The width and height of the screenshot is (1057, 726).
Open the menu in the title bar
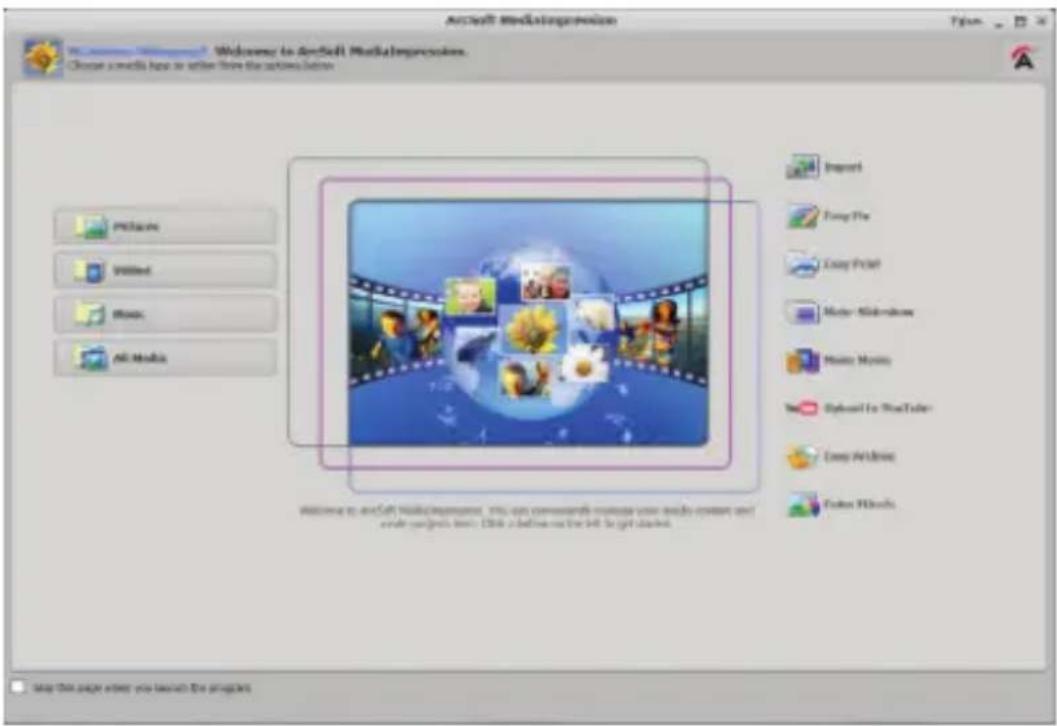point(965,22)
